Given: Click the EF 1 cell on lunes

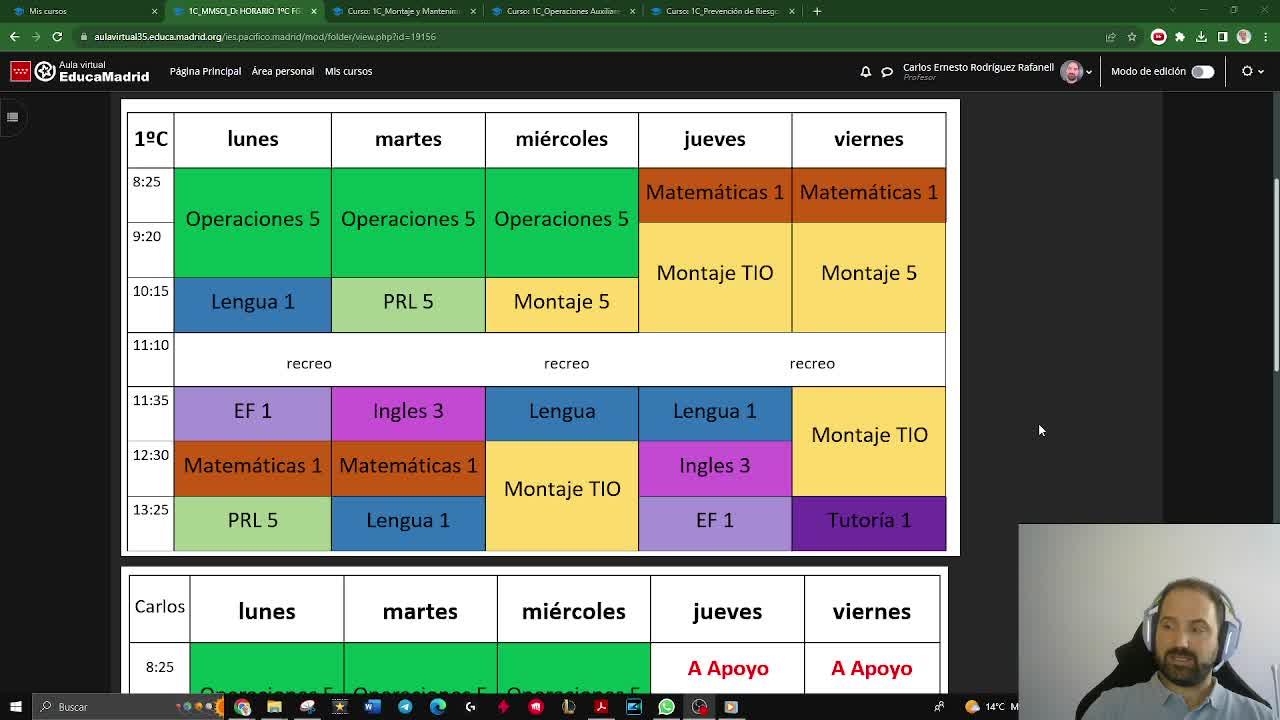Looking at the screenshot, I should coord(253,412).
